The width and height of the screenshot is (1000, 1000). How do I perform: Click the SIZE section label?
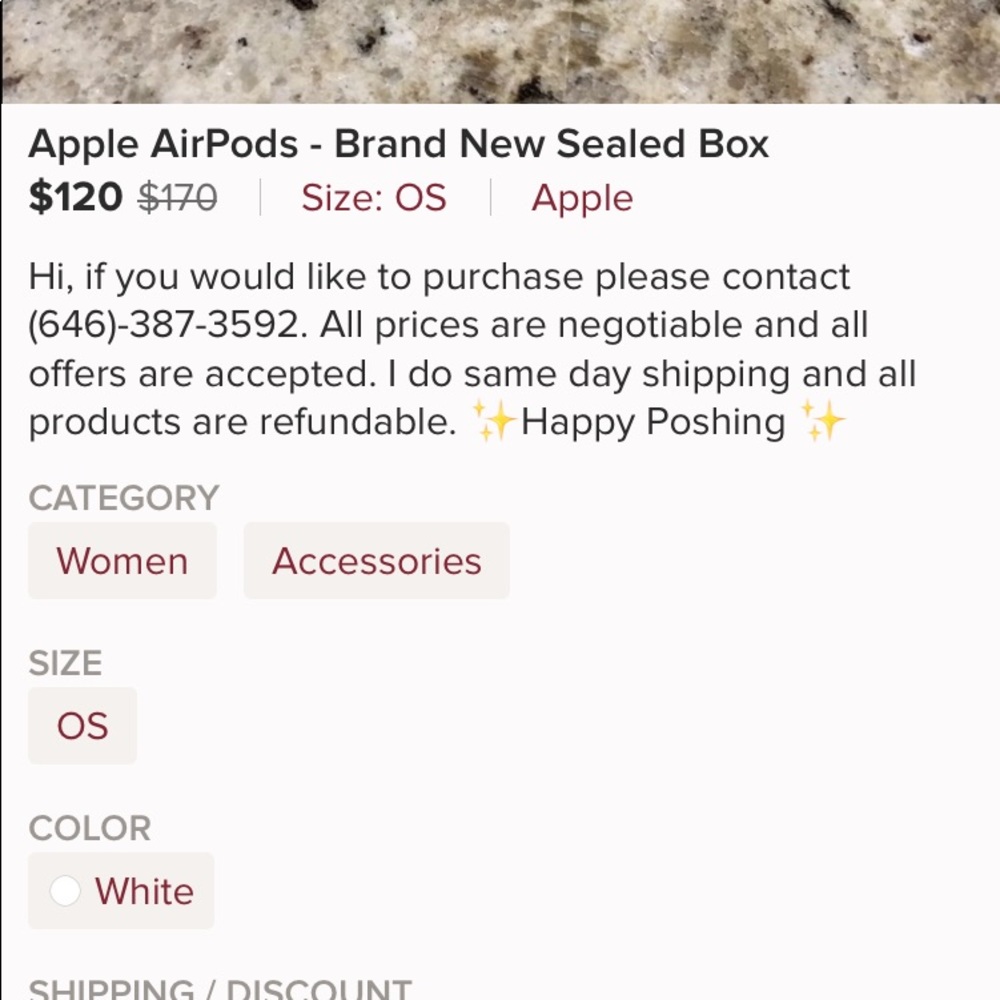click(x=65, y=663)
